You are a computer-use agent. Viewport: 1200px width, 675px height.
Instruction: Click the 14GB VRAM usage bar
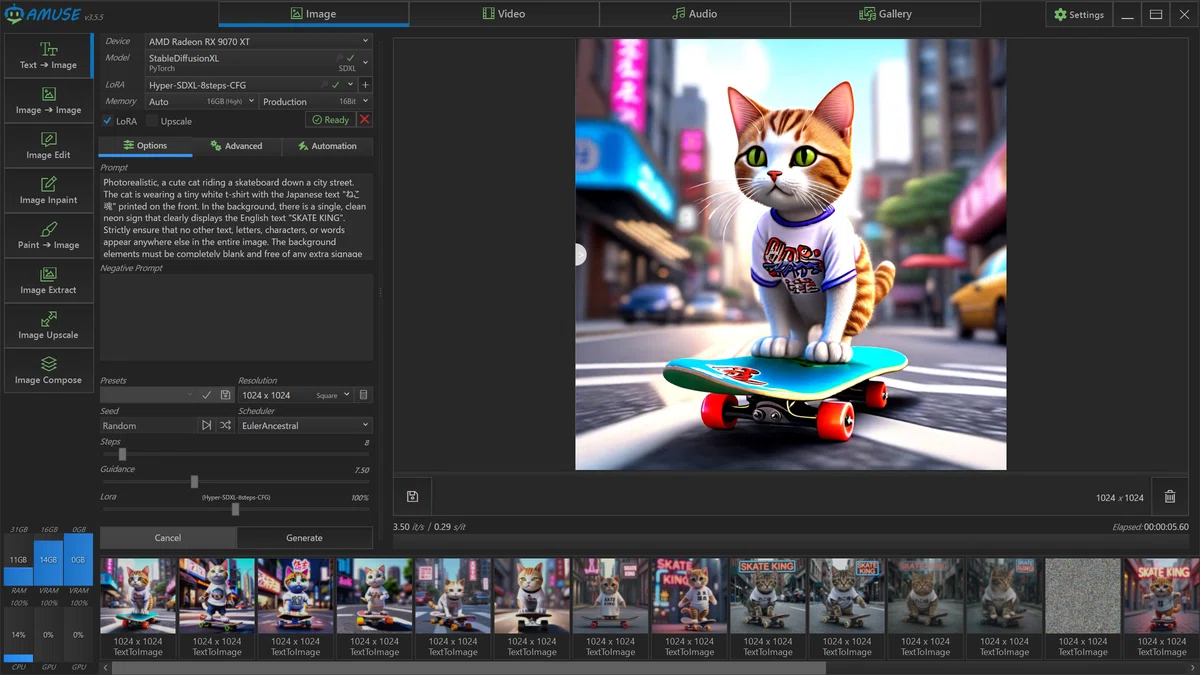48,561
